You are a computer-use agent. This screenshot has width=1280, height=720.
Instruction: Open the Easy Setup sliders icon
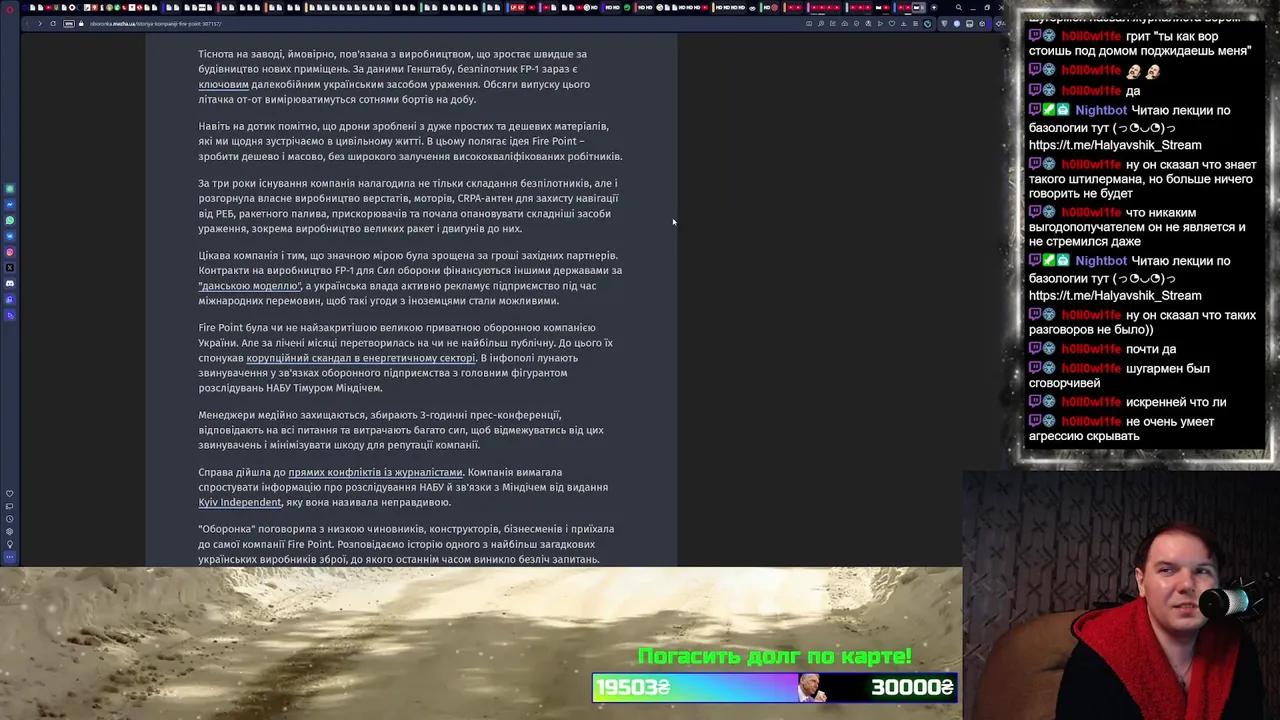pos(915,23)
